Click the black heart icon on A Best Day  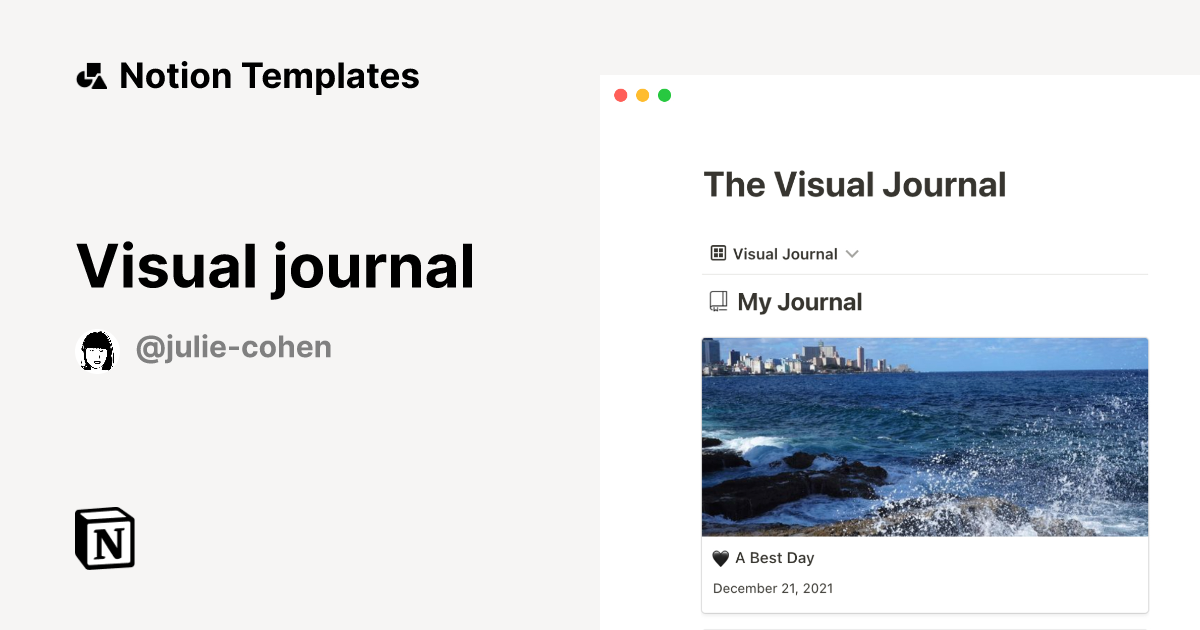tap(720, 557)
